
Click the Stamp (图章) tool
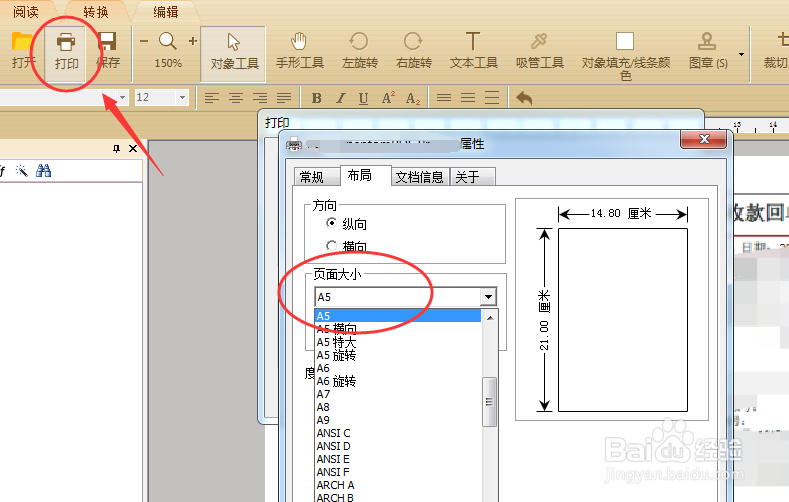(707, 50)
